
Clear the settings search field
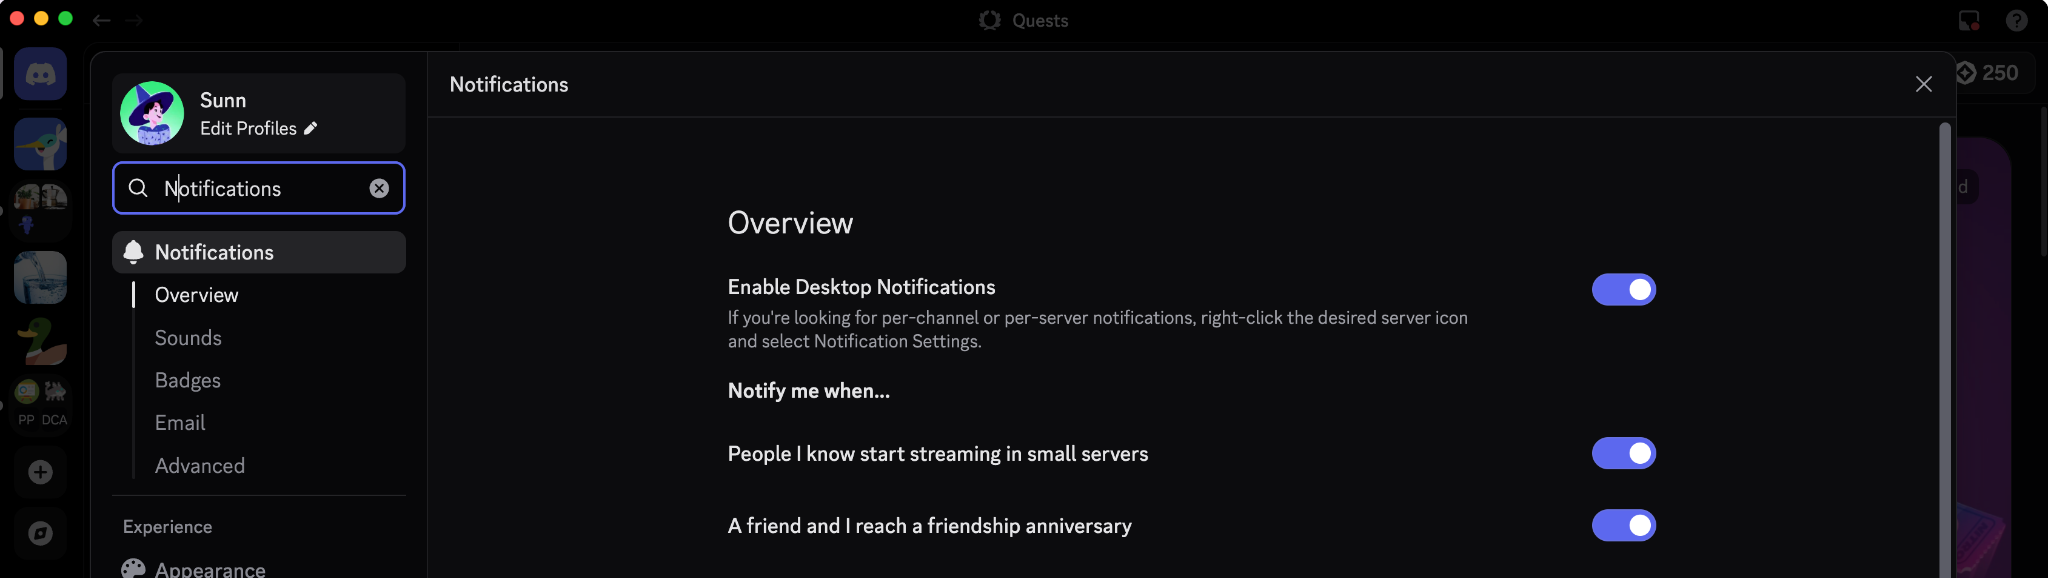pyautogui.click(x=379, y=188)
